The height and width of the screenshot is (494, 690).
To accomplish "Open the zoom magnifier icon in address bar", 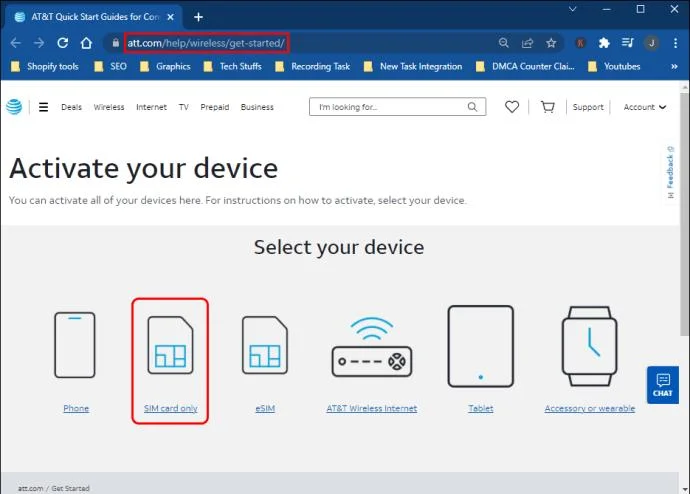I will point(504,43).
